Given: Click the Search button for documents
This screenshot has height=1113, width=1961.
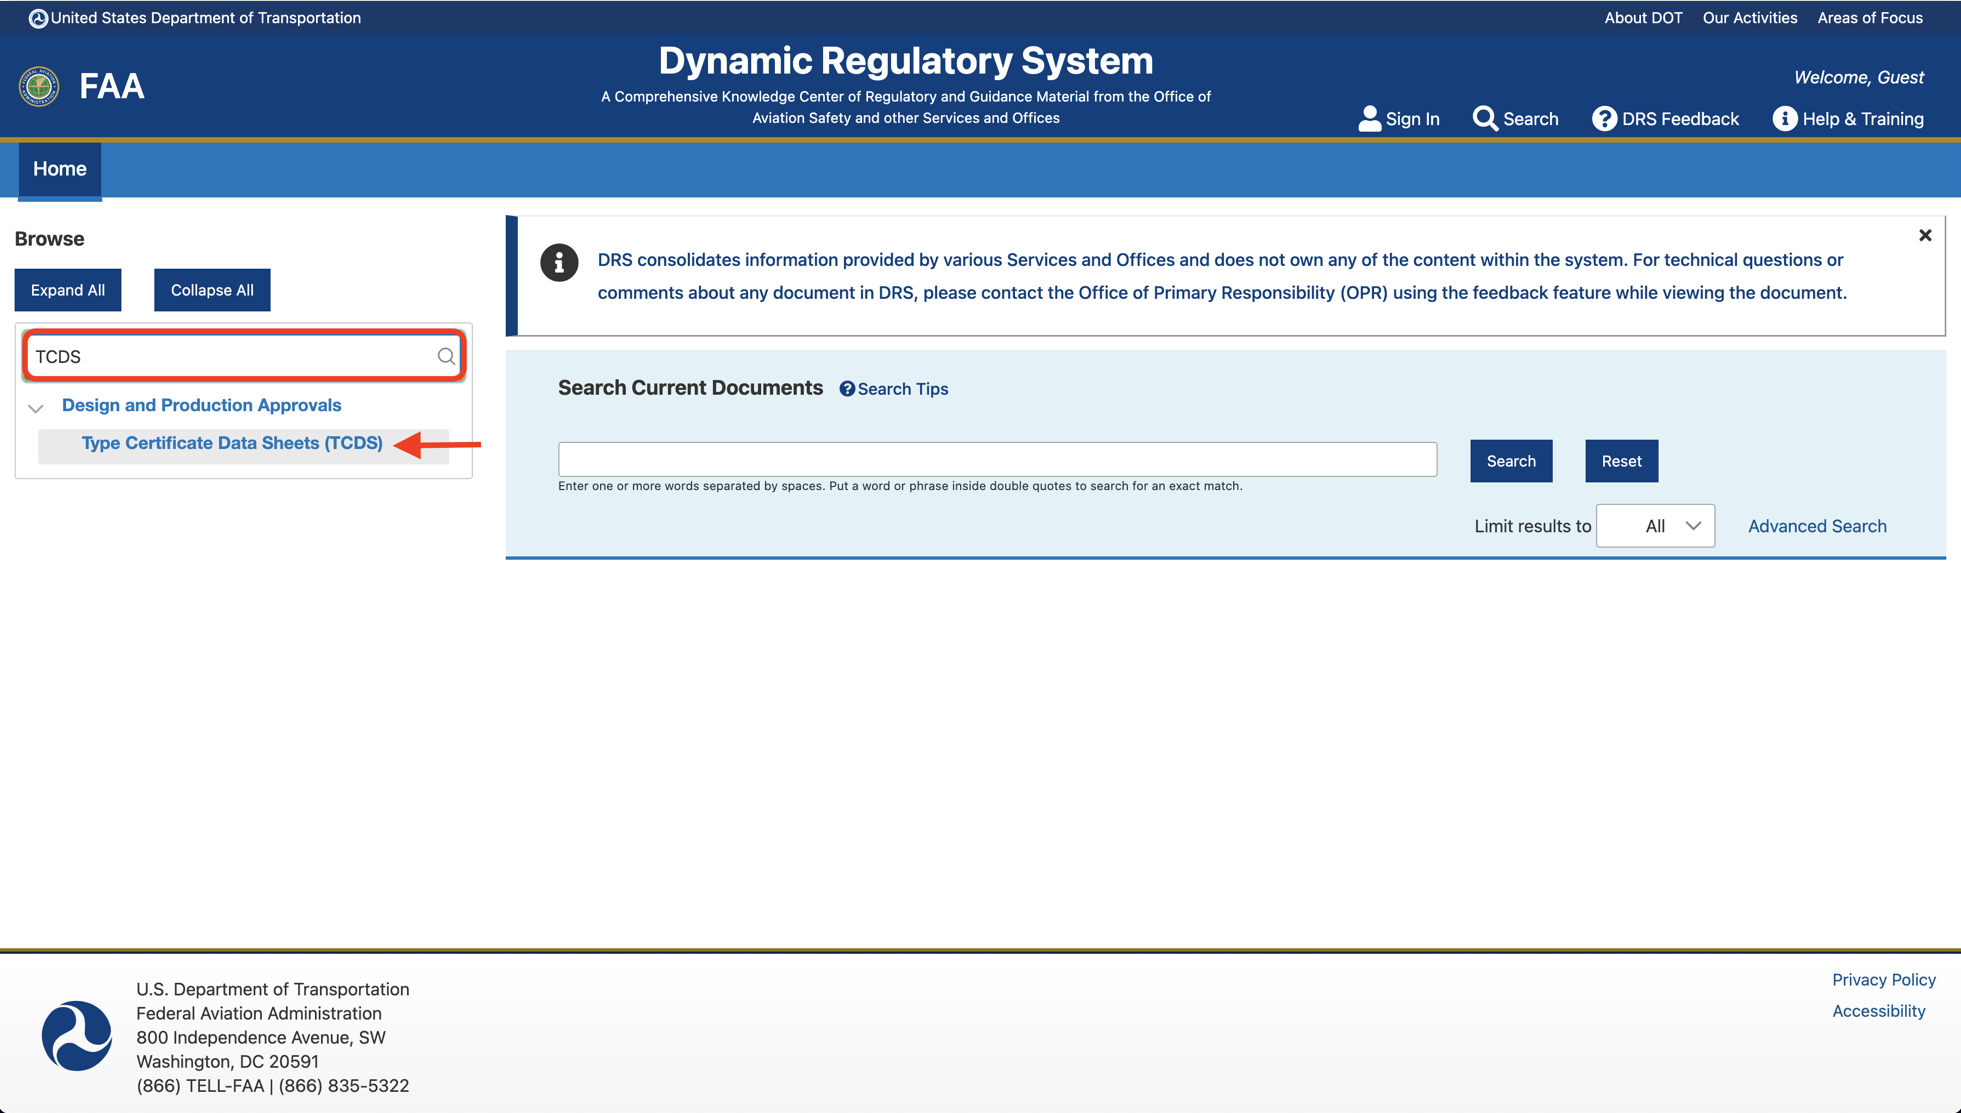Looking at the screenshot, I should 1511,459.
